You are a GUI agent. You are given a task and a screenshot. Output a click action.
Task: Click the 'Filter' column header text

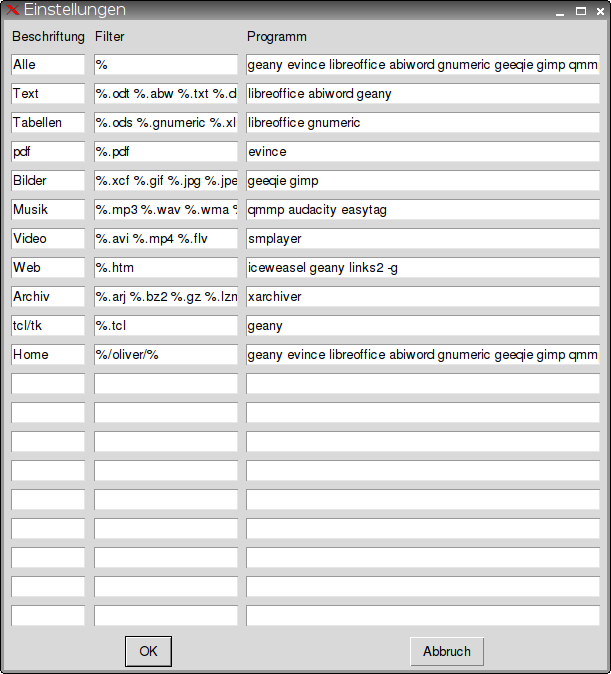(x=110, y=37)
